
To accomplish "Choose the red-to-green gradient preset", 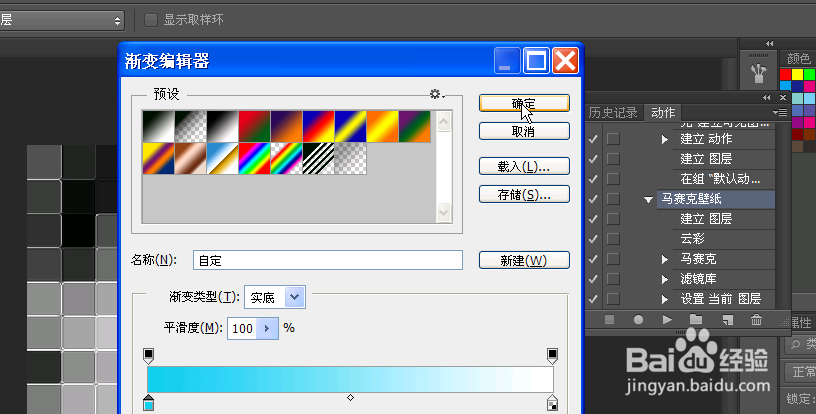I will pyautogui.click(x=254, y=126).
